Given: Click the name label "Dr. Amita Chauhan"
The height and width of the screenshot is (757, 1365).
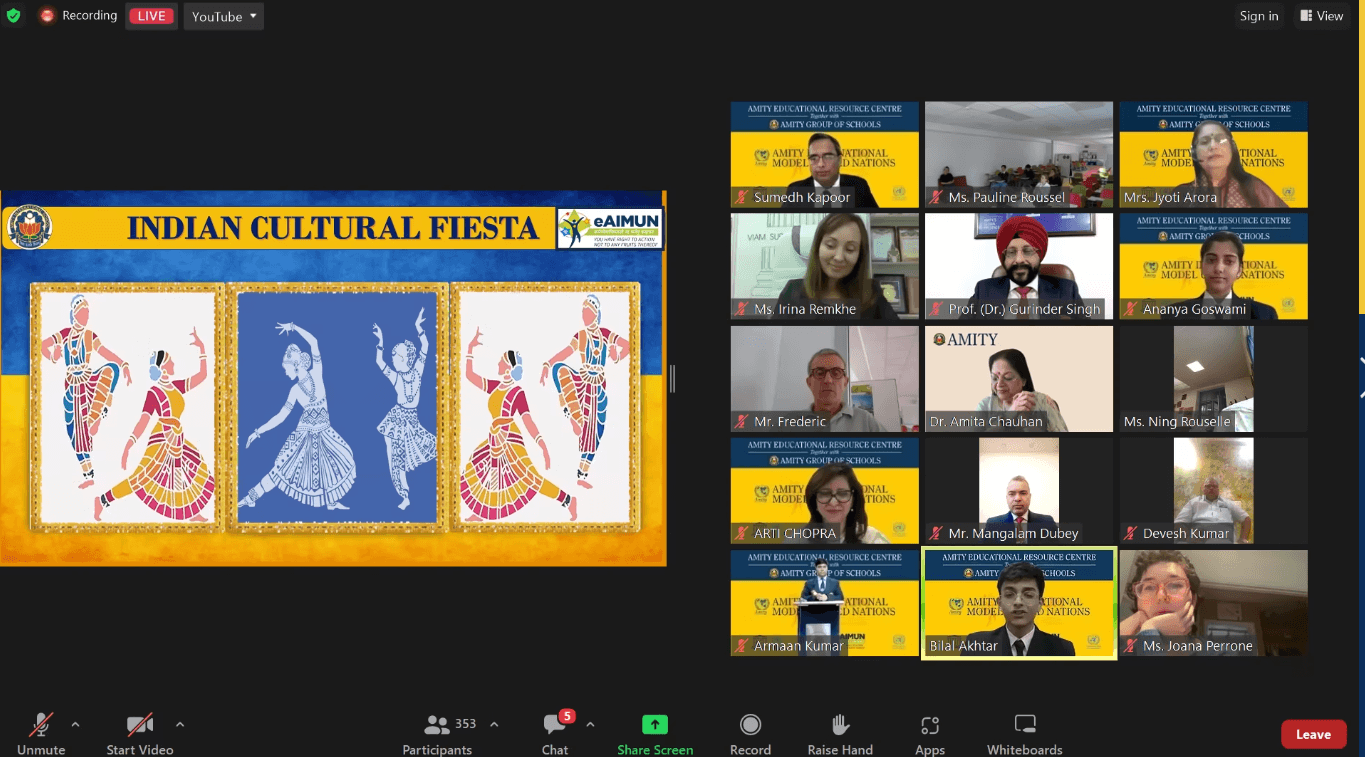Looking at the screenshot, I should click(986, 422).
